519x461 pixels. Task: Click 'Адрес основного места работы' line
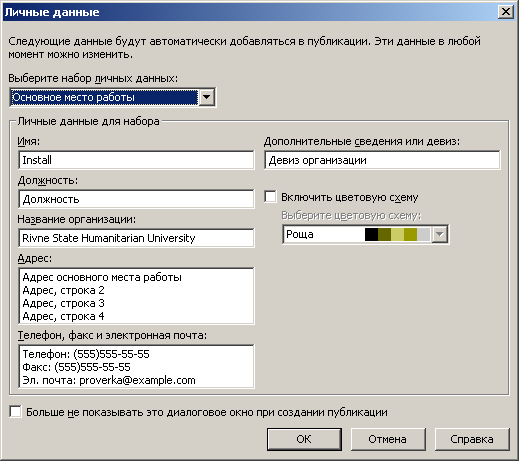click(102, 277)
